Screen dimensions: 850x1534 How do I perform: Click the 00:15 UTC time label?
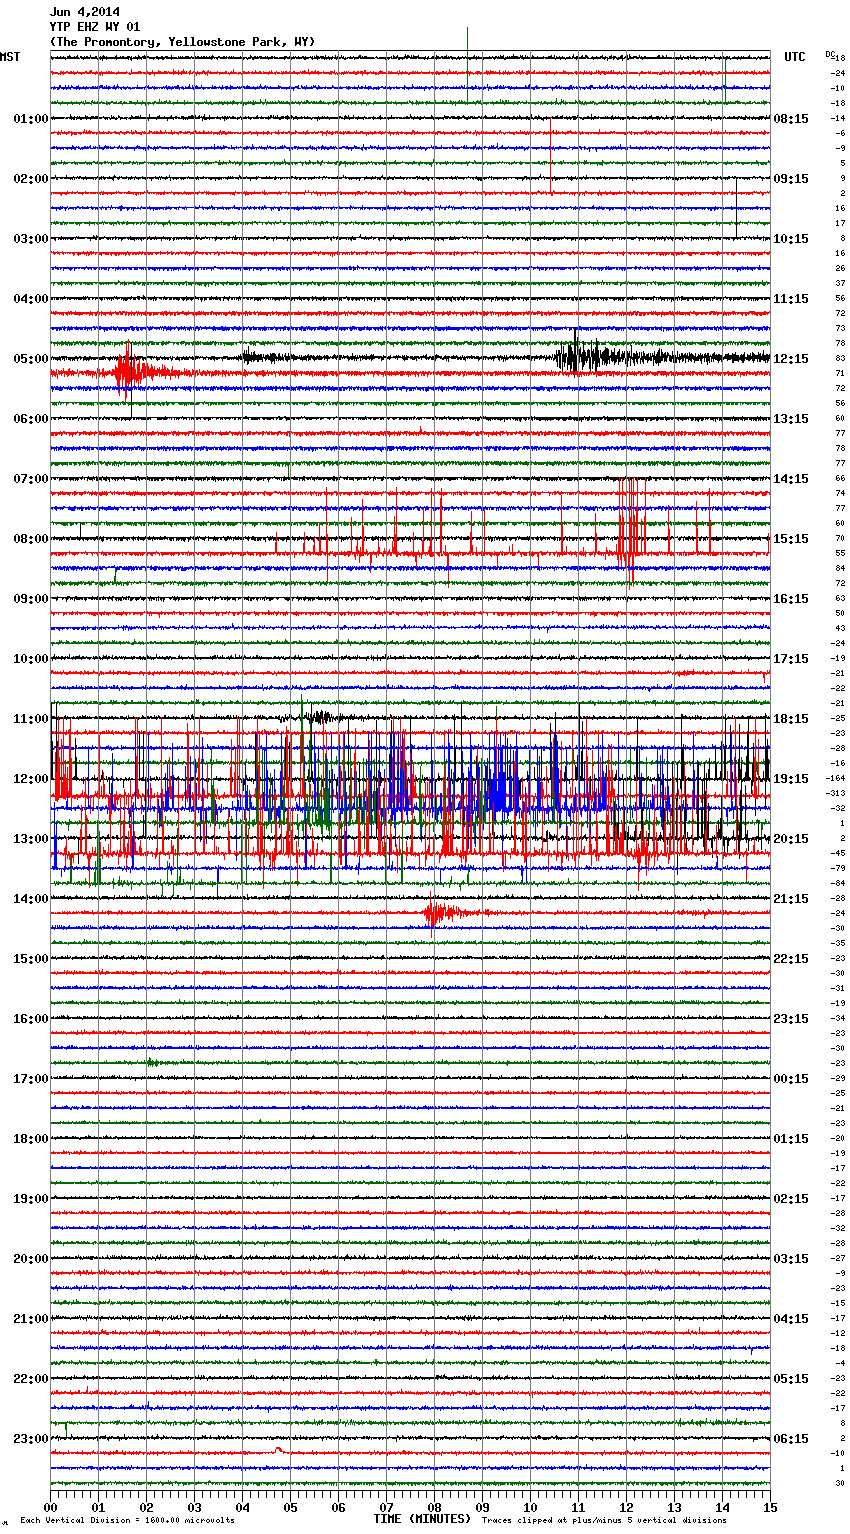tap(791, 1079)
